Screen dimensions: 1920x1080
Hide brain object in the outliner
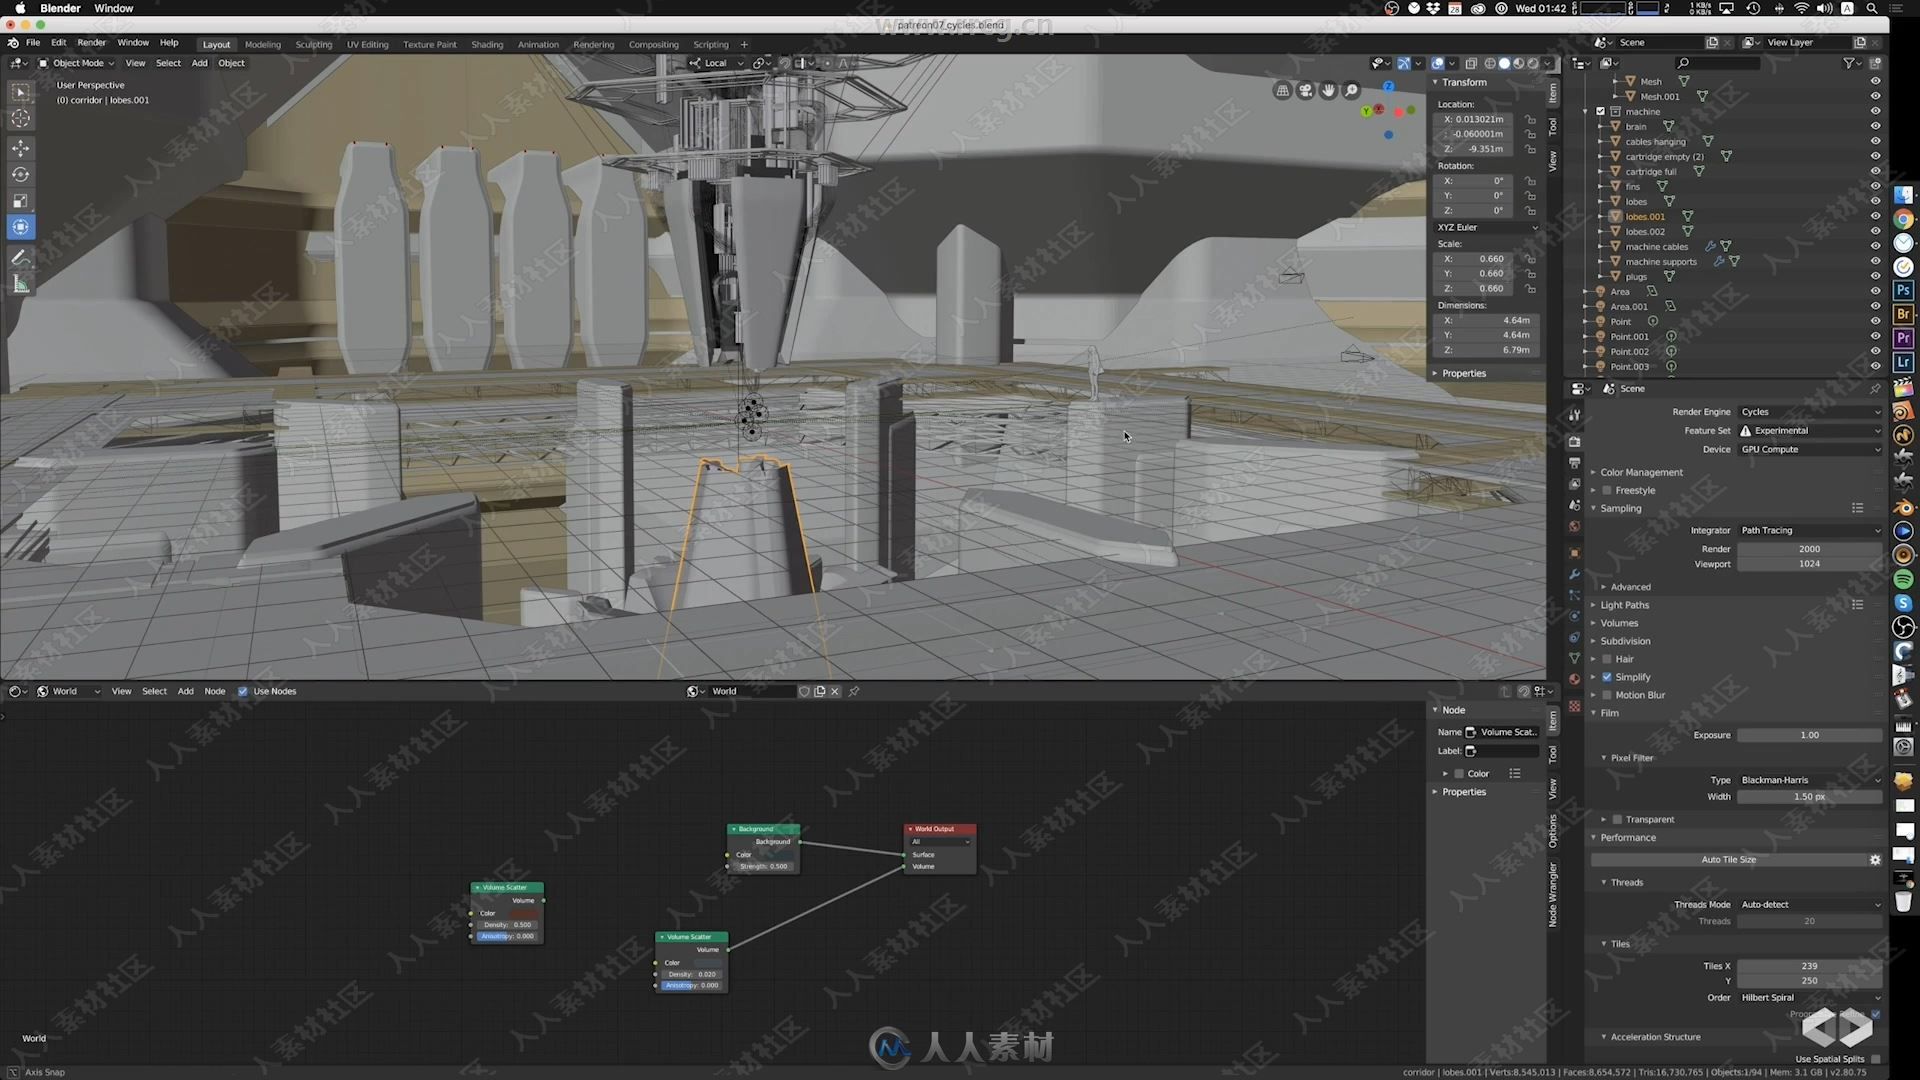[1875, 127]
